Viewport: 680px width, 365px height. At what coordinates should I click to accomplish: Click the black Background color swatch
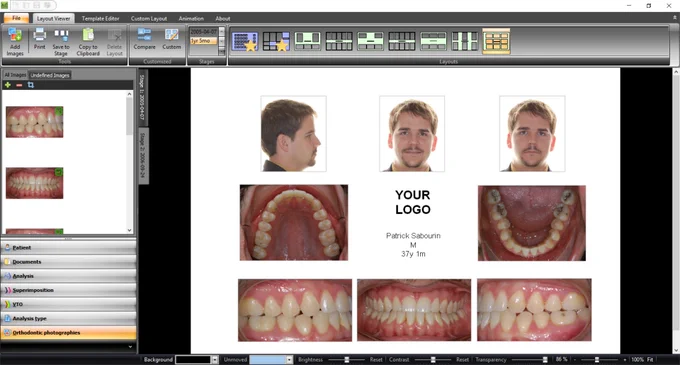click(x=193, y=360)
